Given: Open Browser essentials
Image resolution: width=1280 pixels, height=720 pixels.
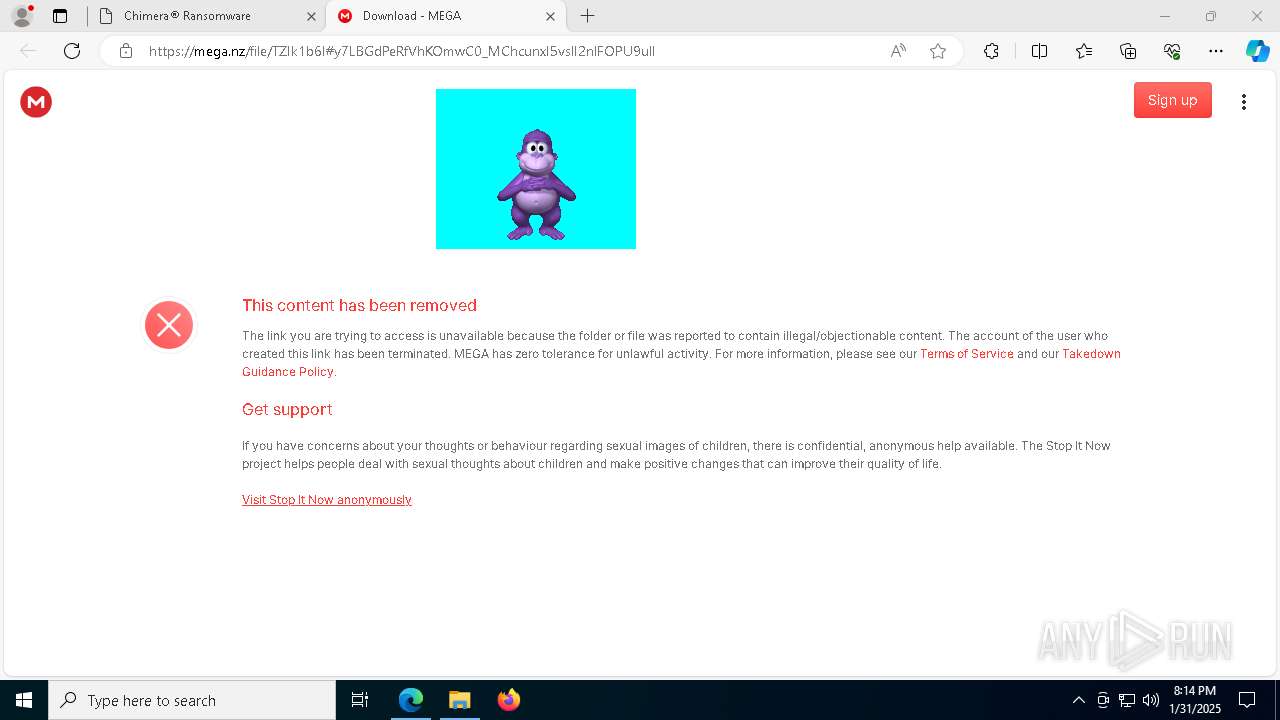Looking at the screenshot, I should (x=1172, y=51).
